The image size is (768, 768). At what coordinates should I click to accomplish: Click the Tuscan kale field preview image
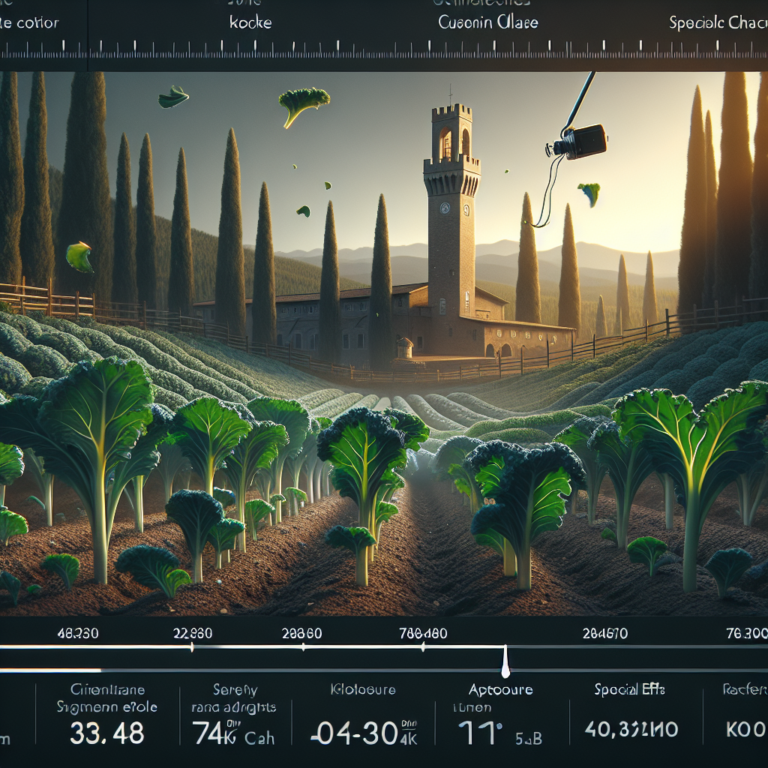point(384,344)
